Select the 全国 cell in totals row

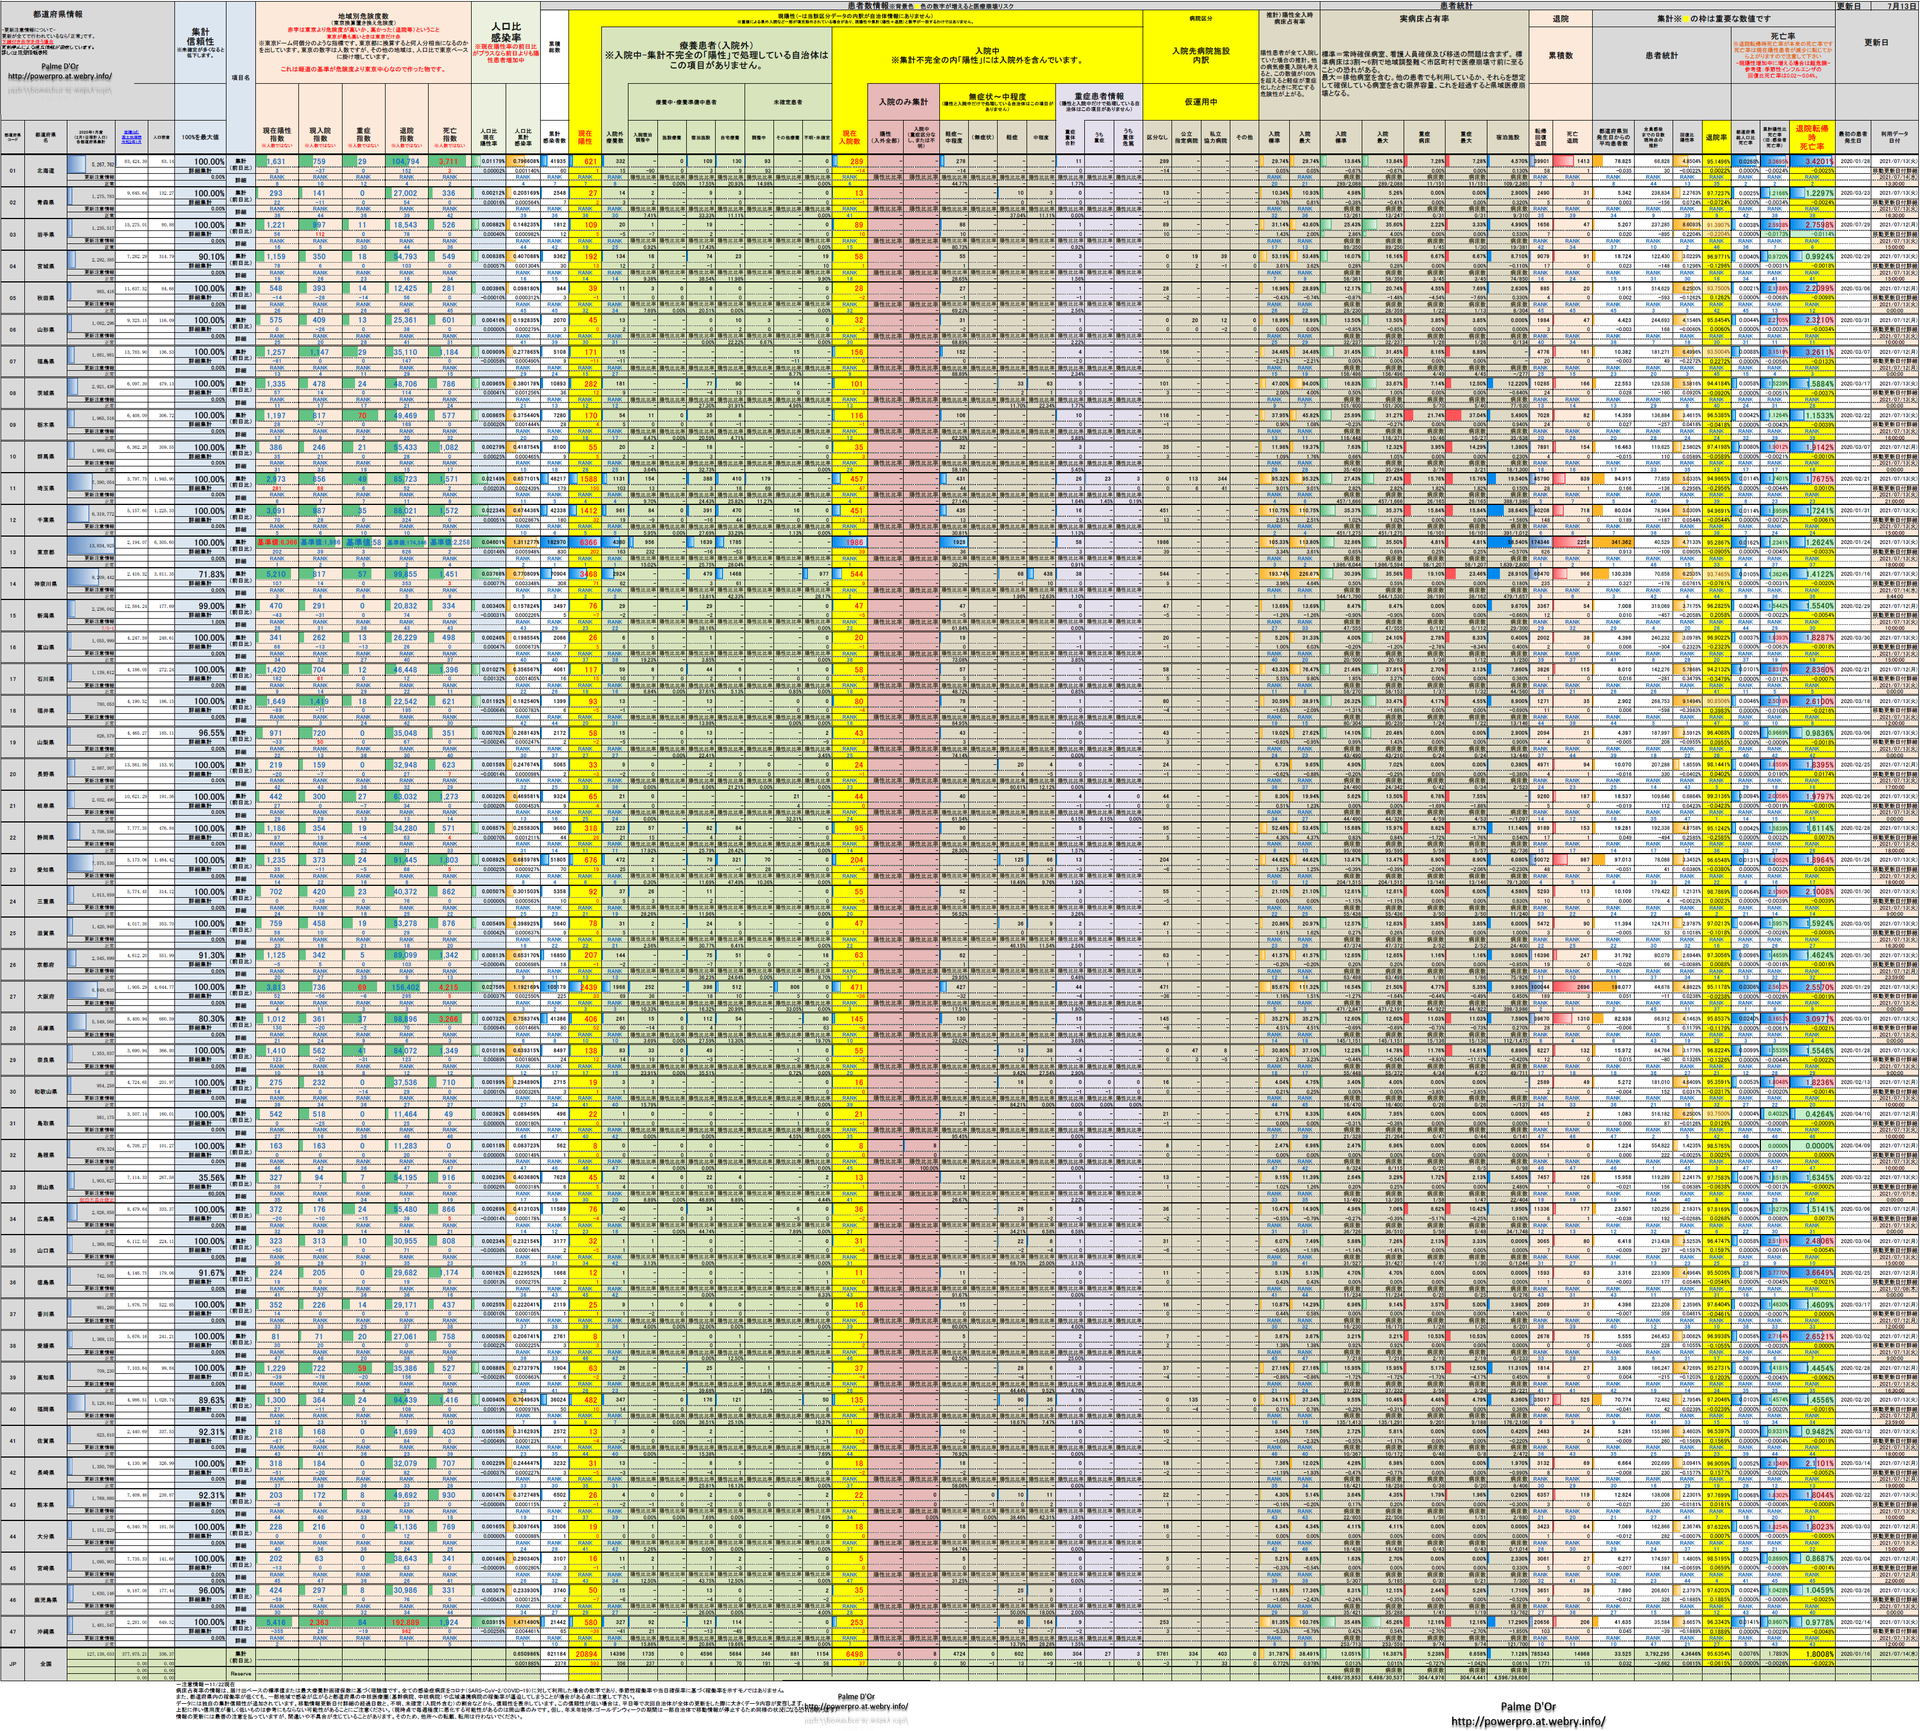pos(45,1662)
